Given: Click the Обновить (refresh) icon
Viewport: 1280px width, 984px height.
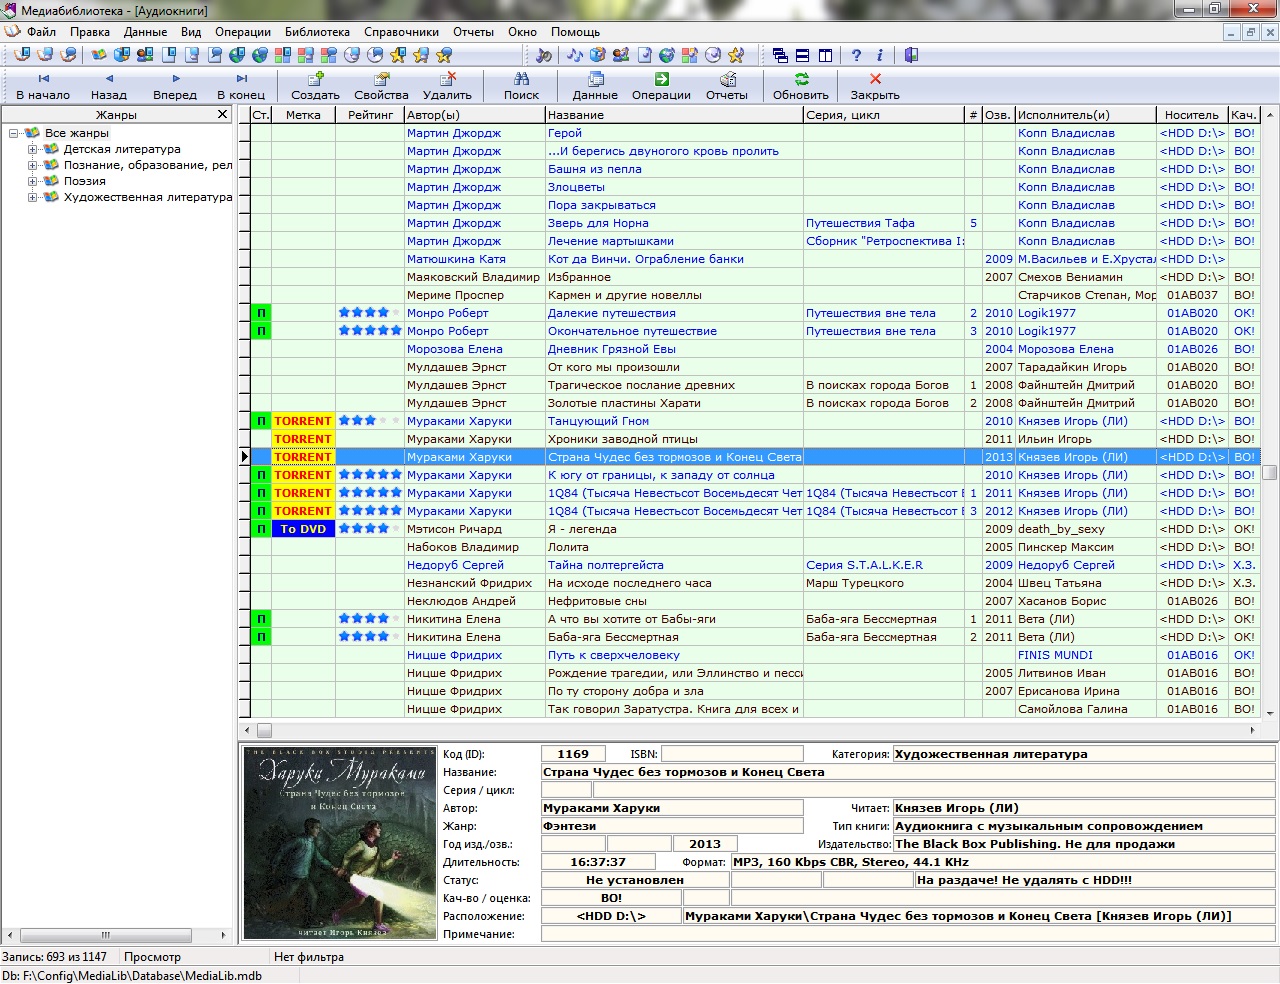Looking at the screenshot, I should tap(800, 79).
